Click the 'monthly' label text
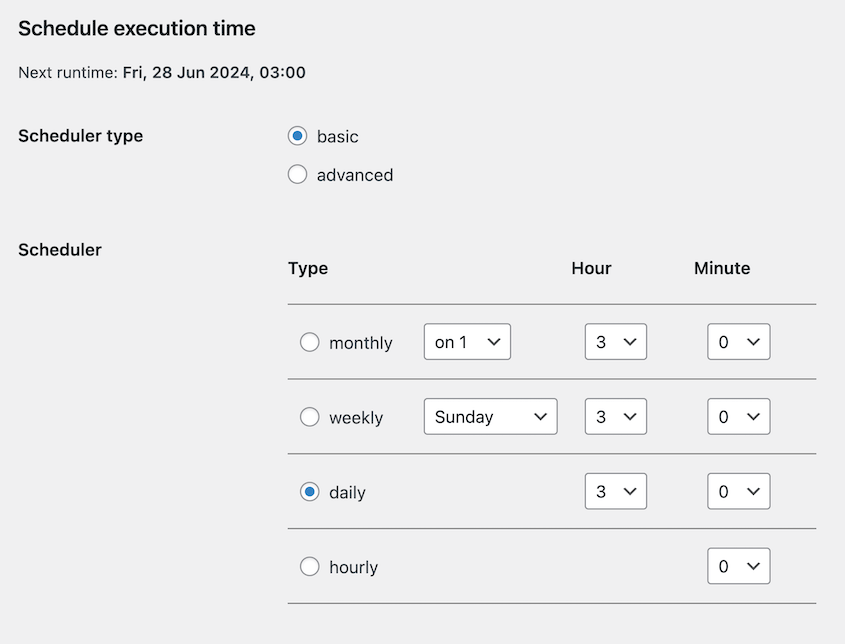The width and height of the screenshot is (845, 644). pos(361,343)
